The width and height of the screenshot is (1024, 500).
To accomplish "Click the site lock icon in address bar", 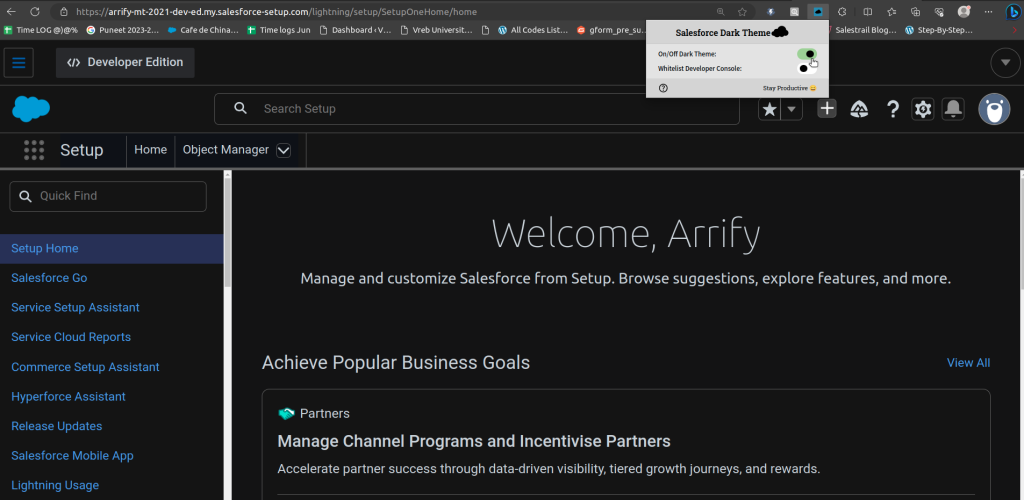I will click(63, 12).
